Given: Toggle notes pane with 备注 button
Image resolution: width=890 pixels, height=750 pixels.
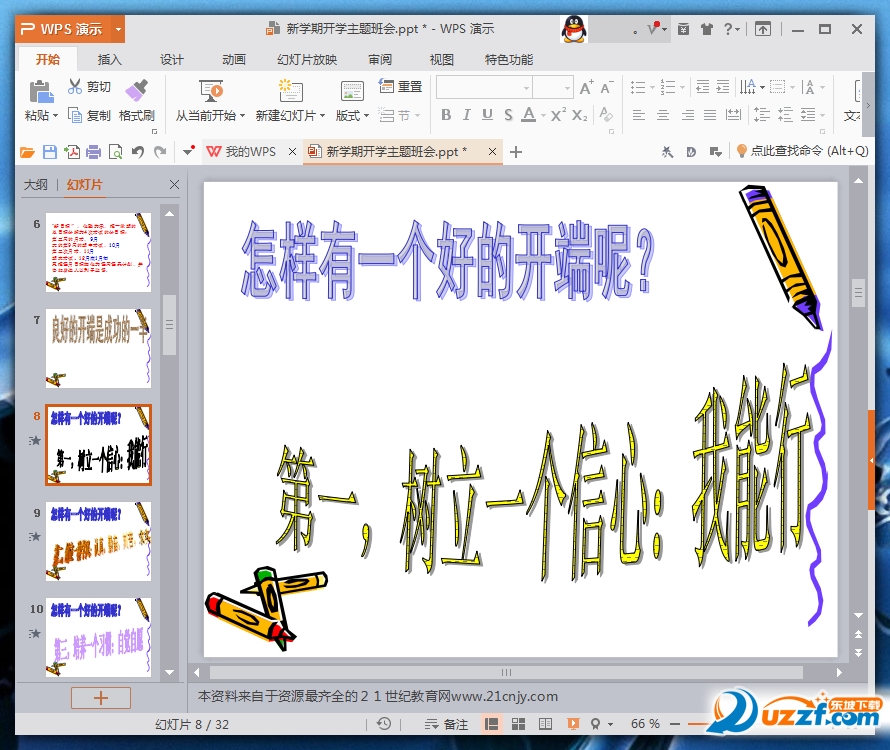Looking at the screenshot, I should pos(447,724).
